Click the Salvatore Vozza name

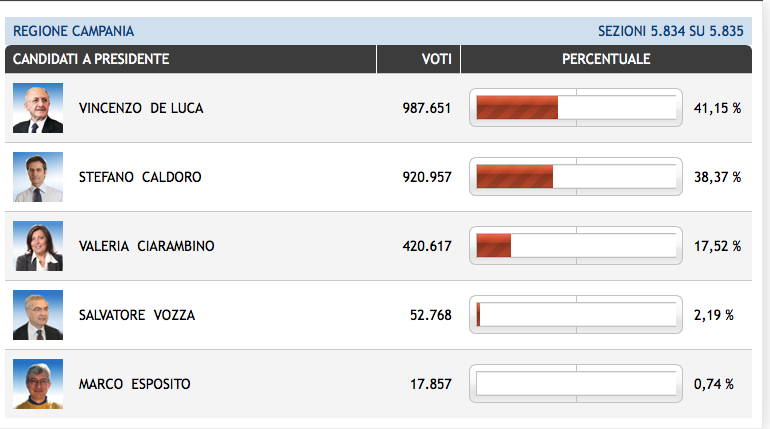point(136,315)
